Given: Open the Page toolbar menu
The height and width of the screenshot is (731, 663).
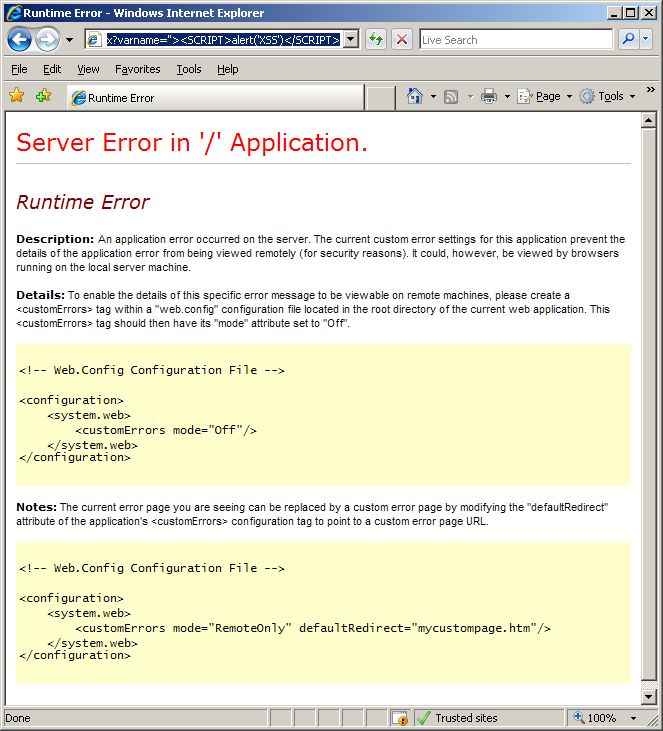Looking at the screenshot, I should tap(545, 97).
